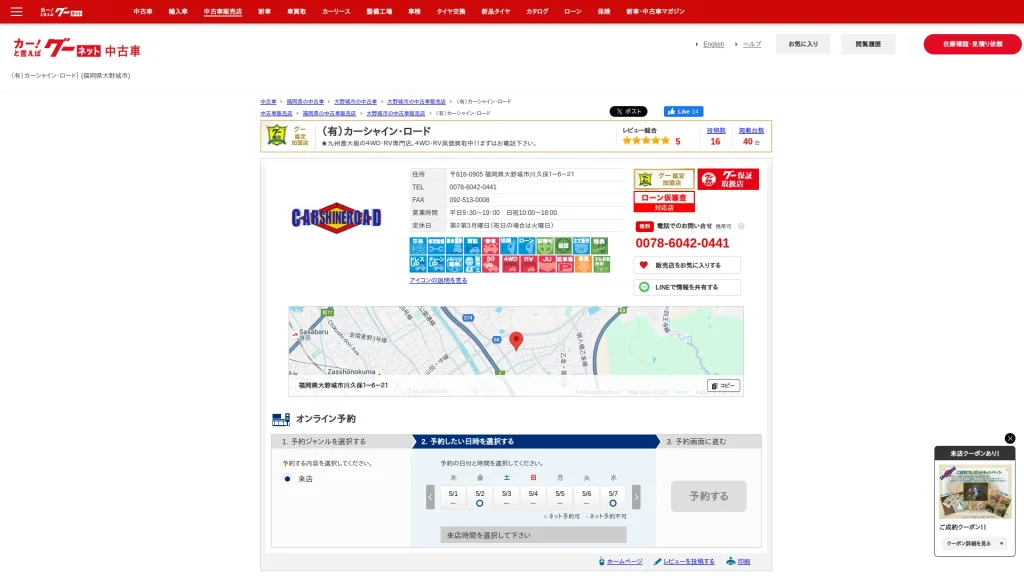
Task: Click the 買取 service icon
Action: click(472, 246)
